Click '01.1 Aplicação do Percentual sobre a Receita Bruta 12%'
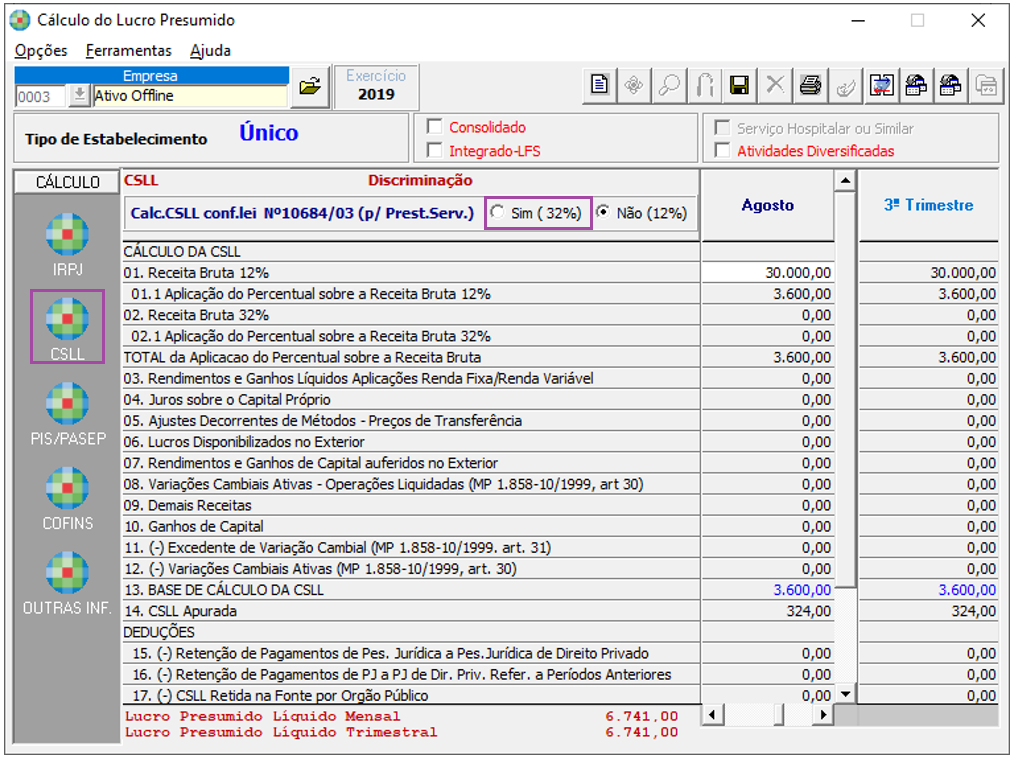The image size is (1013, 758). pos(411,294)
